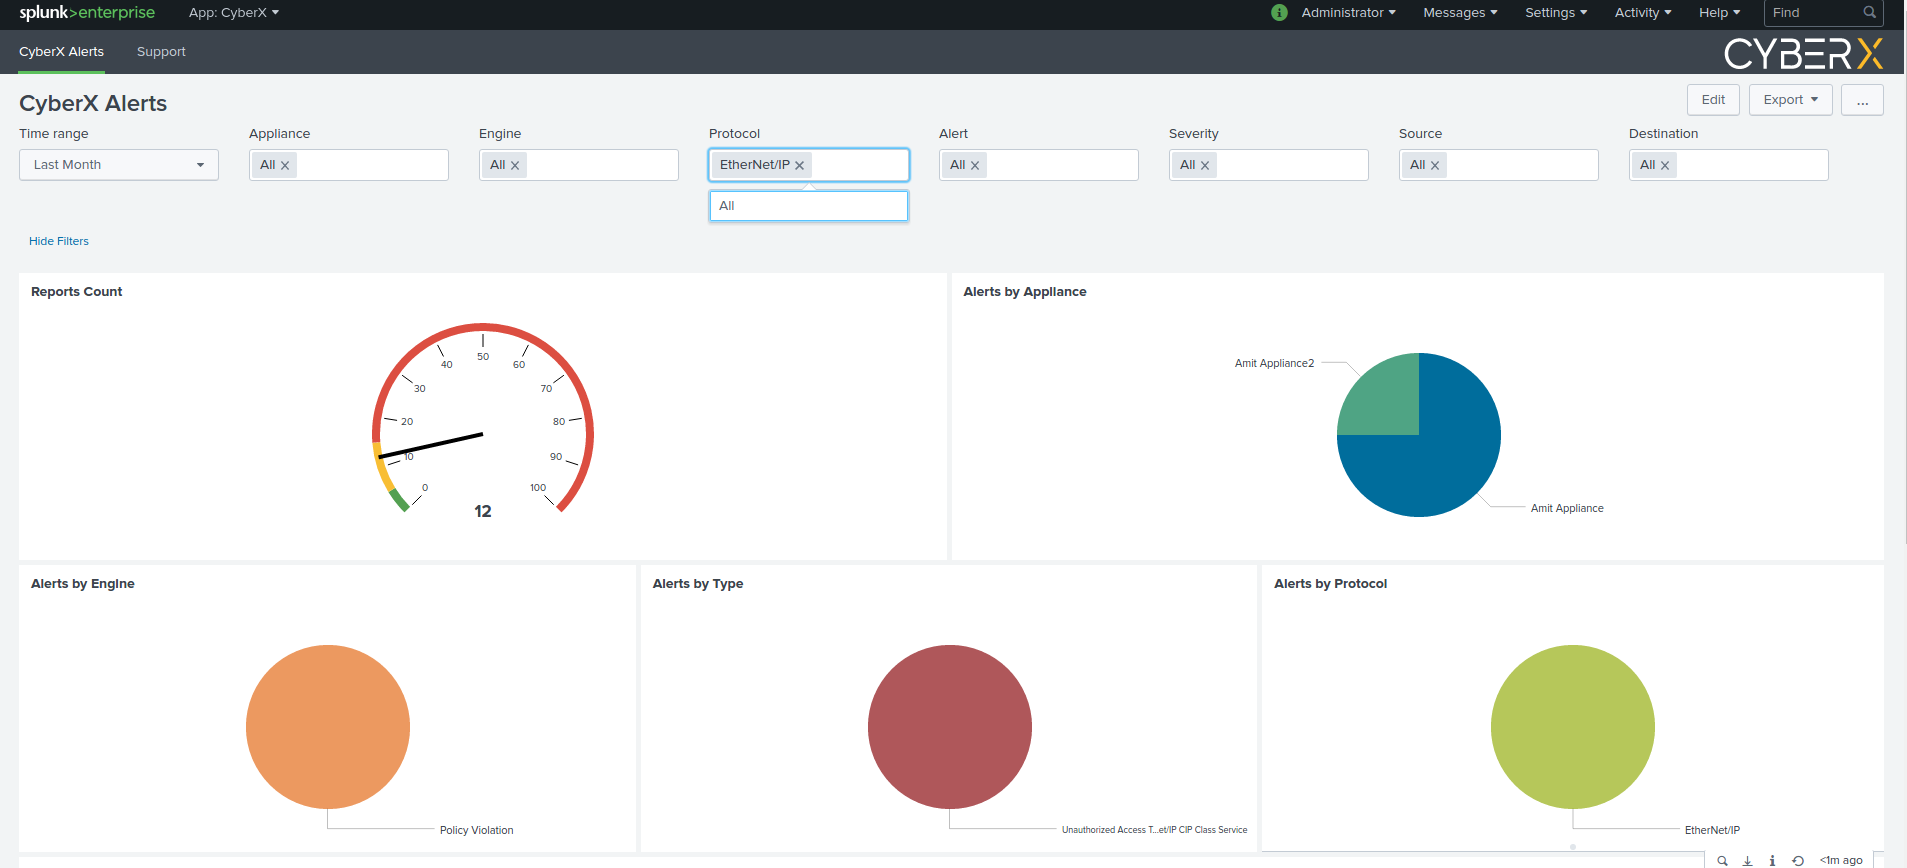Open the Activity menu
The width and height of the screenshot is (1907, 868).
(x=1643, y=13)
